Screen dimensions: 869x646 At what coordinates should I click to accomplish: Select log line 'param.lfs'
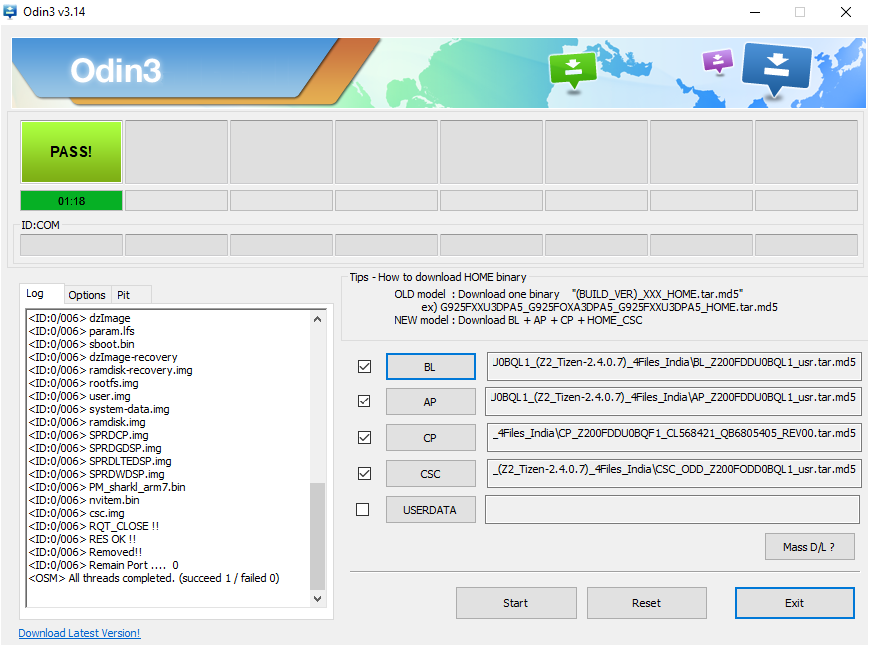point(81,331)
